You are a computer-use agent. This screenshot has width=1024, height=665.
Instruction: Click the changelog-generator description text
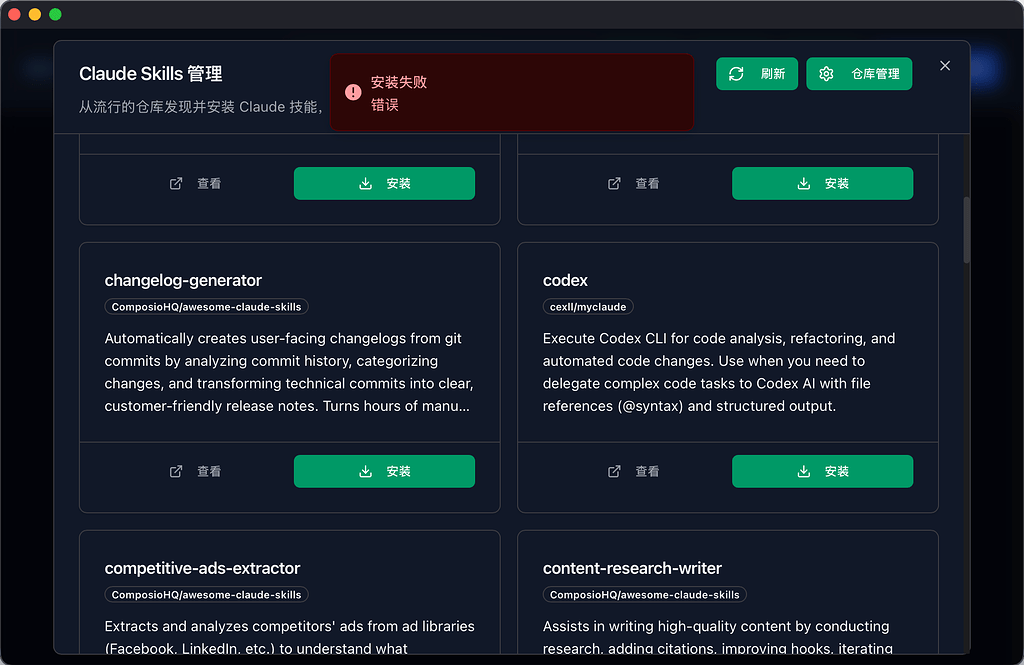pyautogui.click(x=289, y=372)
